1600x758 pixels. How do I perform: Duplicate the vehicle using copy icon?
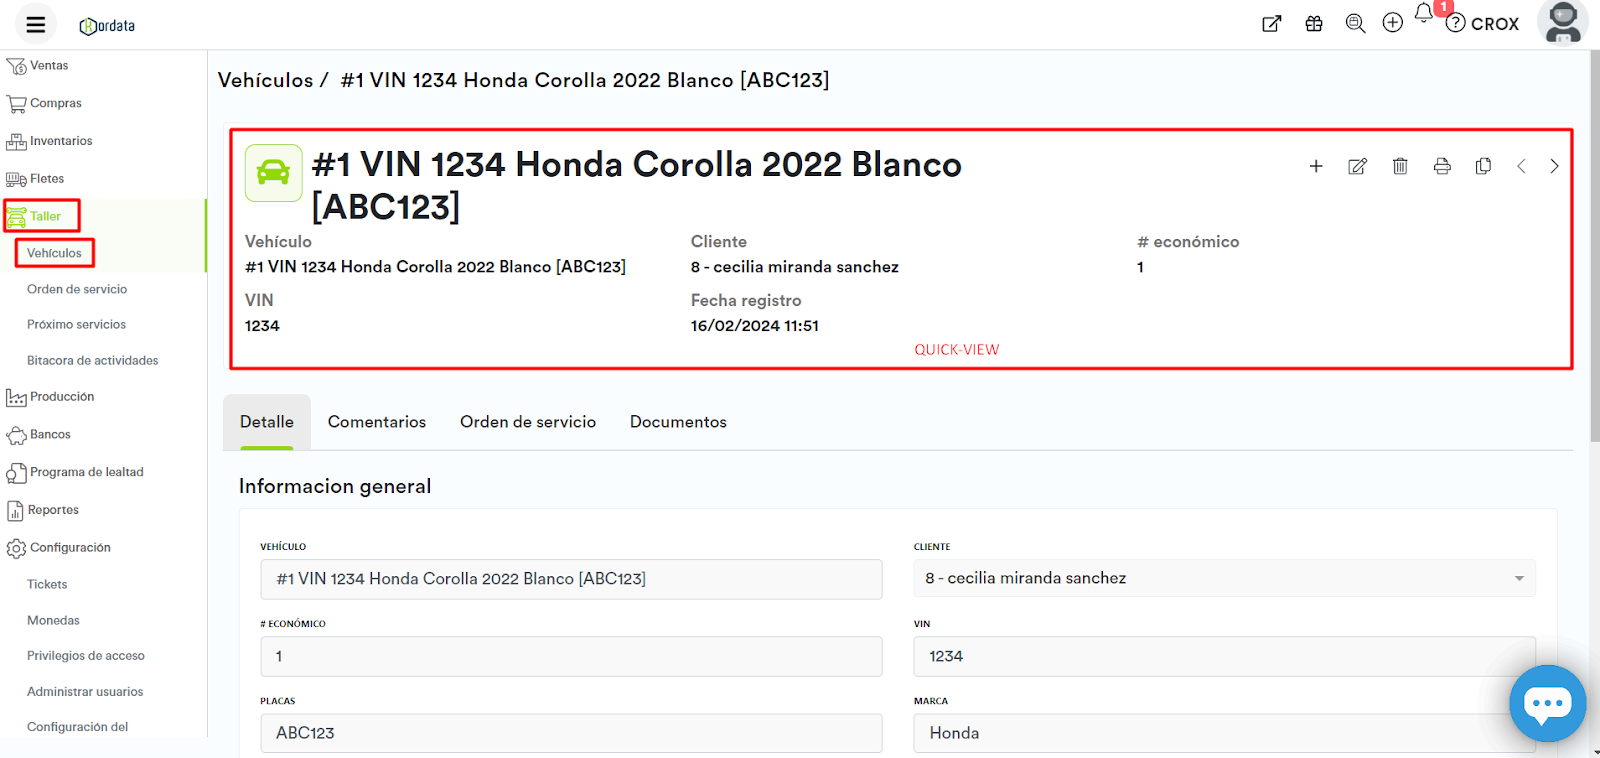click(1483, 167)
